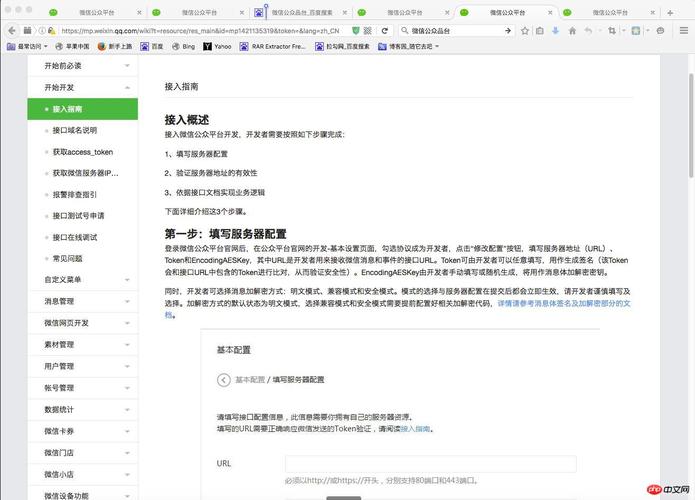
Task: Click the 接入指南 link below 基本配置
Action: [x=415, y=429]
